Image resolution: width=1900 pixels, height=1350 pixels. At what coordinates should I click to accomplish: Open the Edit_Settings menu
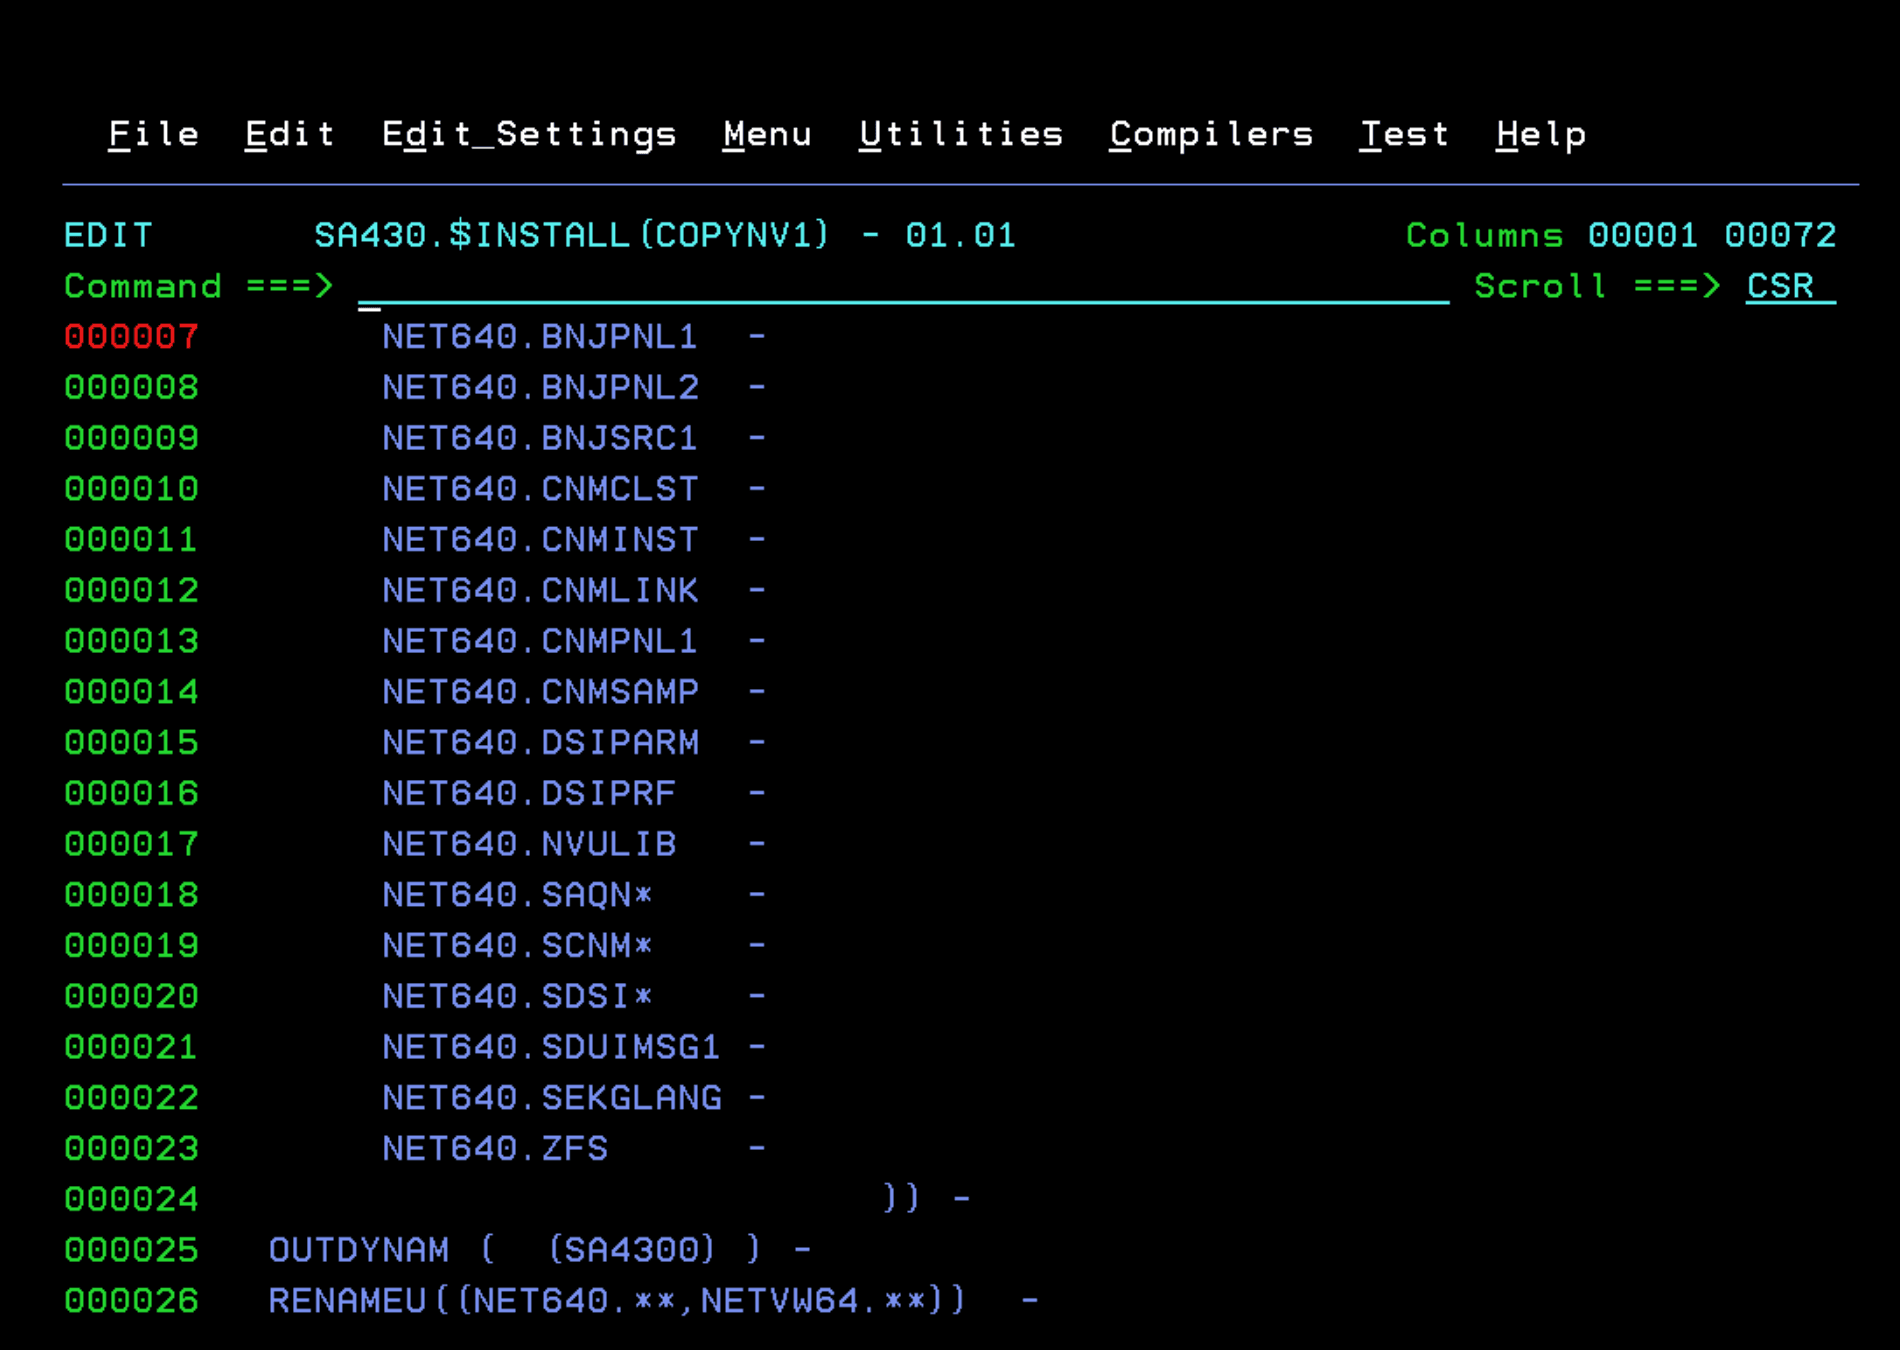530,133
